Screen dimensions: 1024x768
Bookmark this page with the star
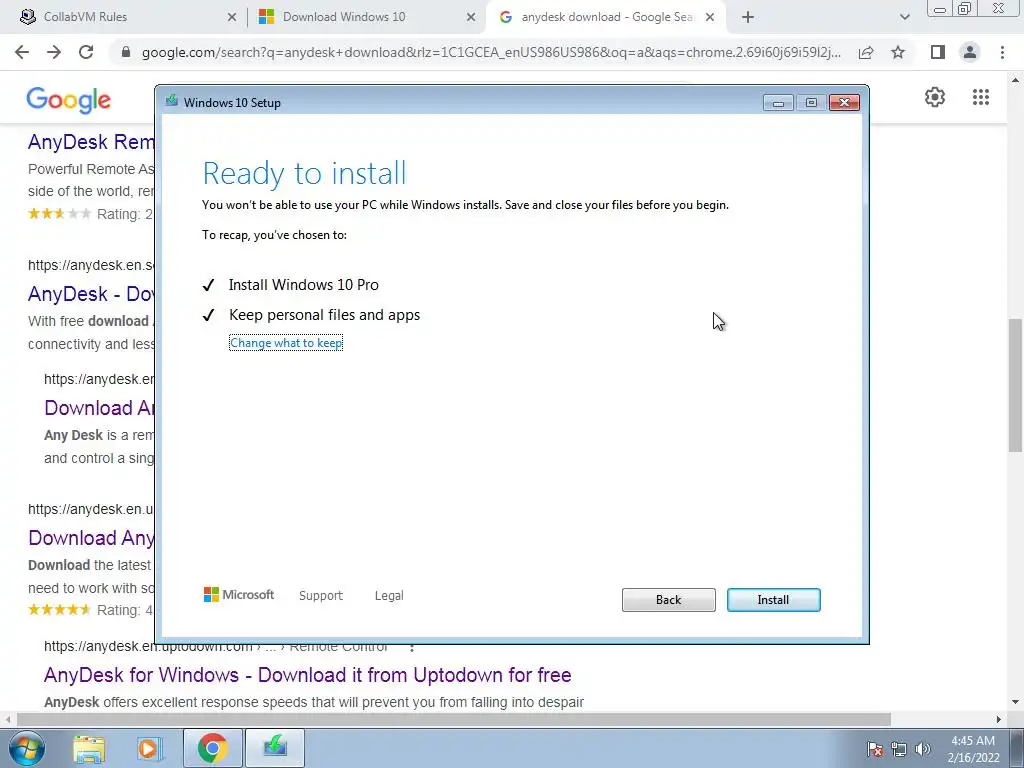click(x=898, y=52)
